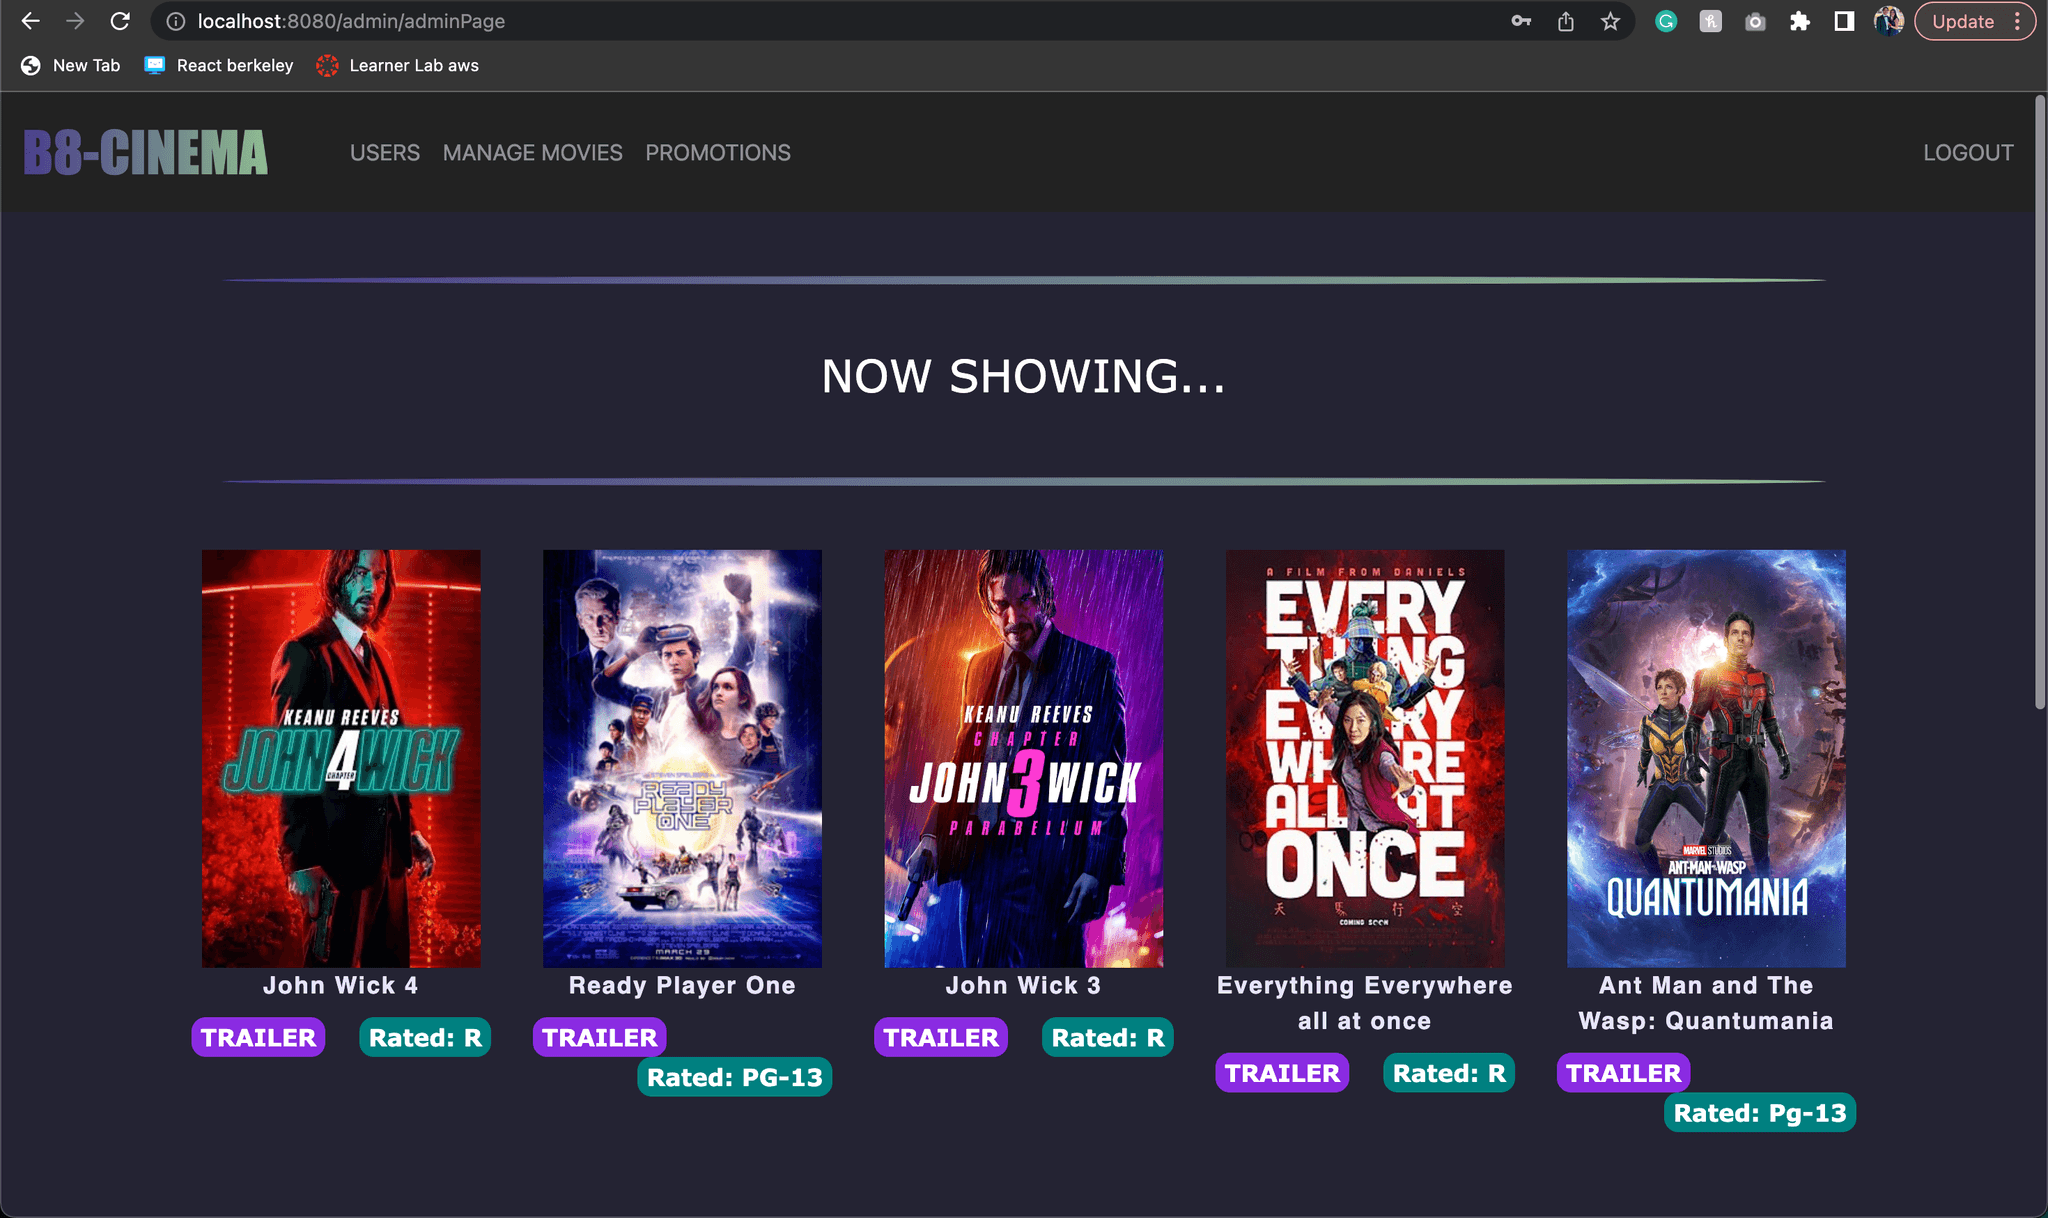Reload the page with the refresh icon

[120, 21]
